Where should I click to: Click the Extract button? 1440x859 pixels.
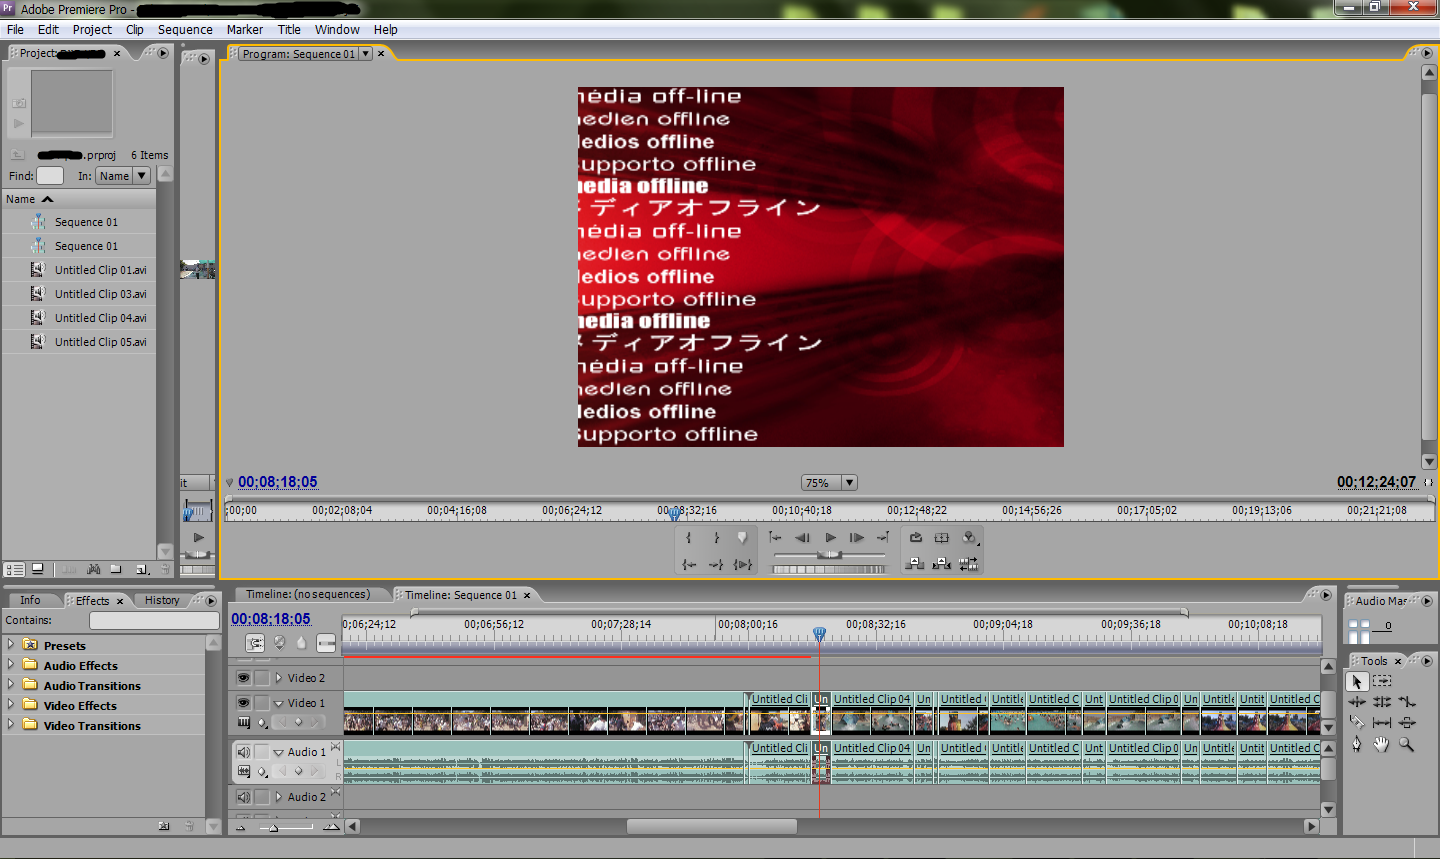click(942, 565)
